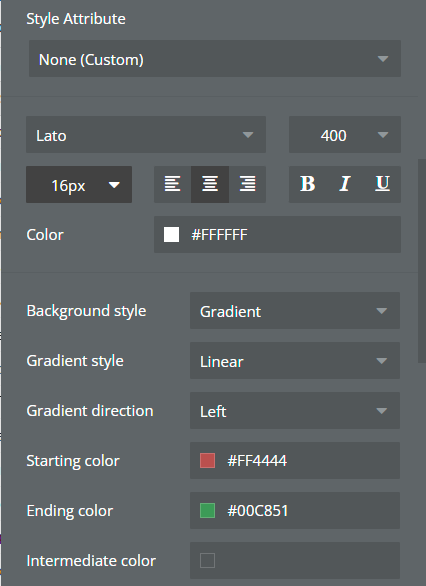
Task: Select right text alignment icon
Action: coord(247,184)
